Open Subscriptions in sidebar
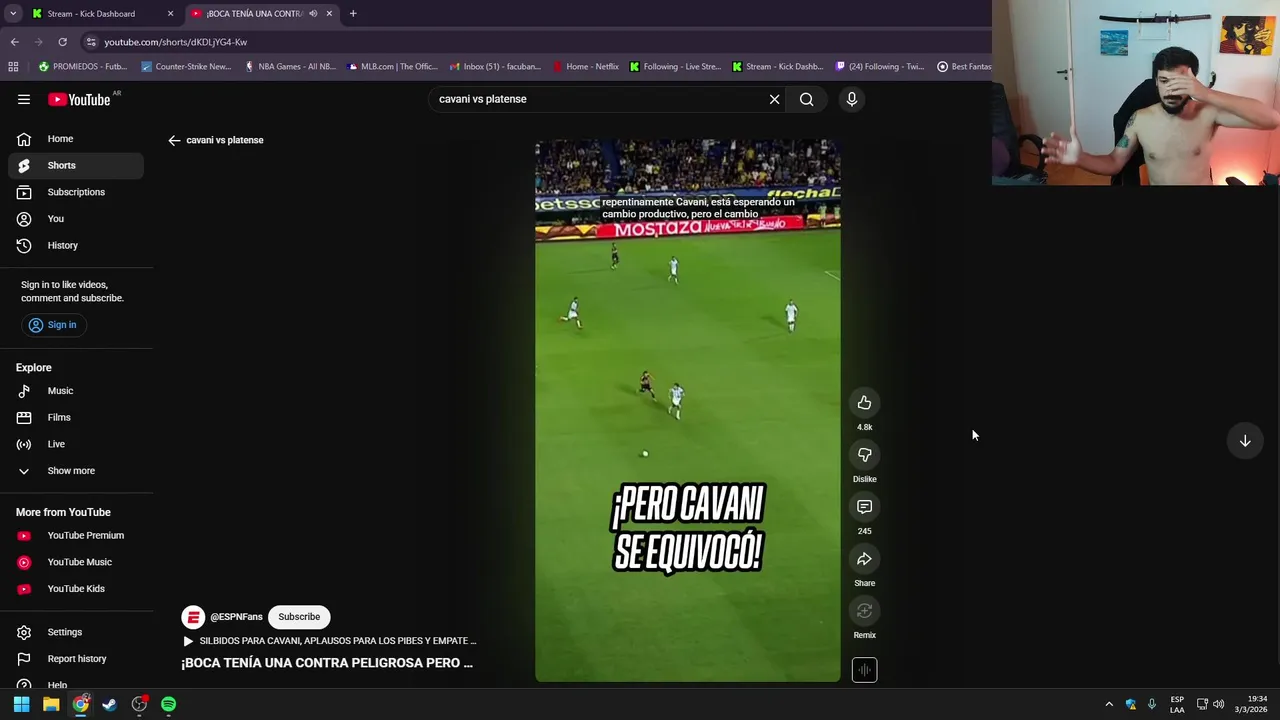This screenshot has height=720, width=1280. [x=76, y=192]
